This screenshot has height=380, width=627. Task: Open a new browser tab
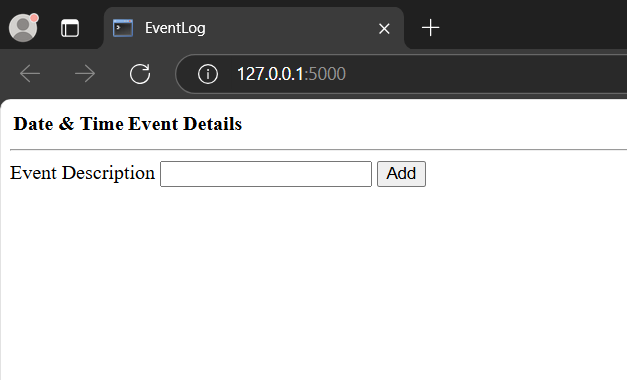[431, 28]
